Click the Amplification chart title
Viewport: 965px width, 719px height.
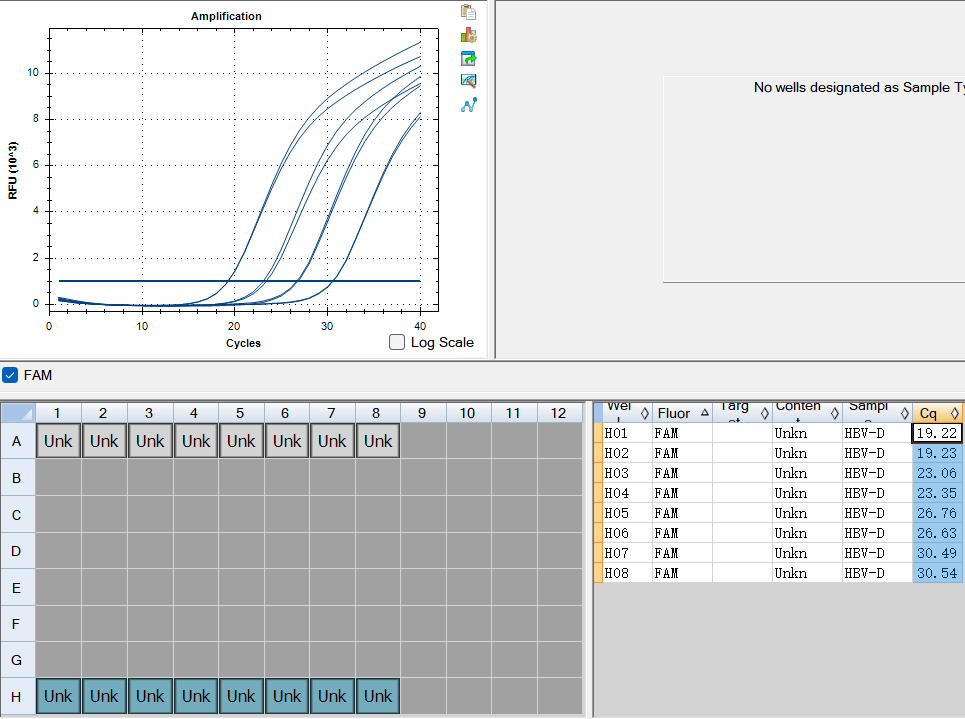click(226, 16)
